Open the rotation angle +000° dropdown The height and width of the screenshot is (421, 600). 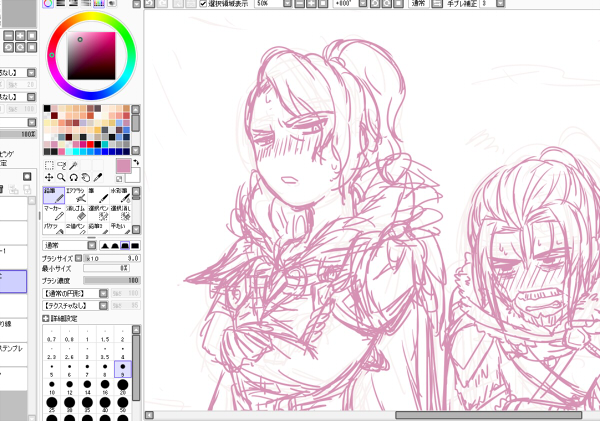[x=363, y=4]
